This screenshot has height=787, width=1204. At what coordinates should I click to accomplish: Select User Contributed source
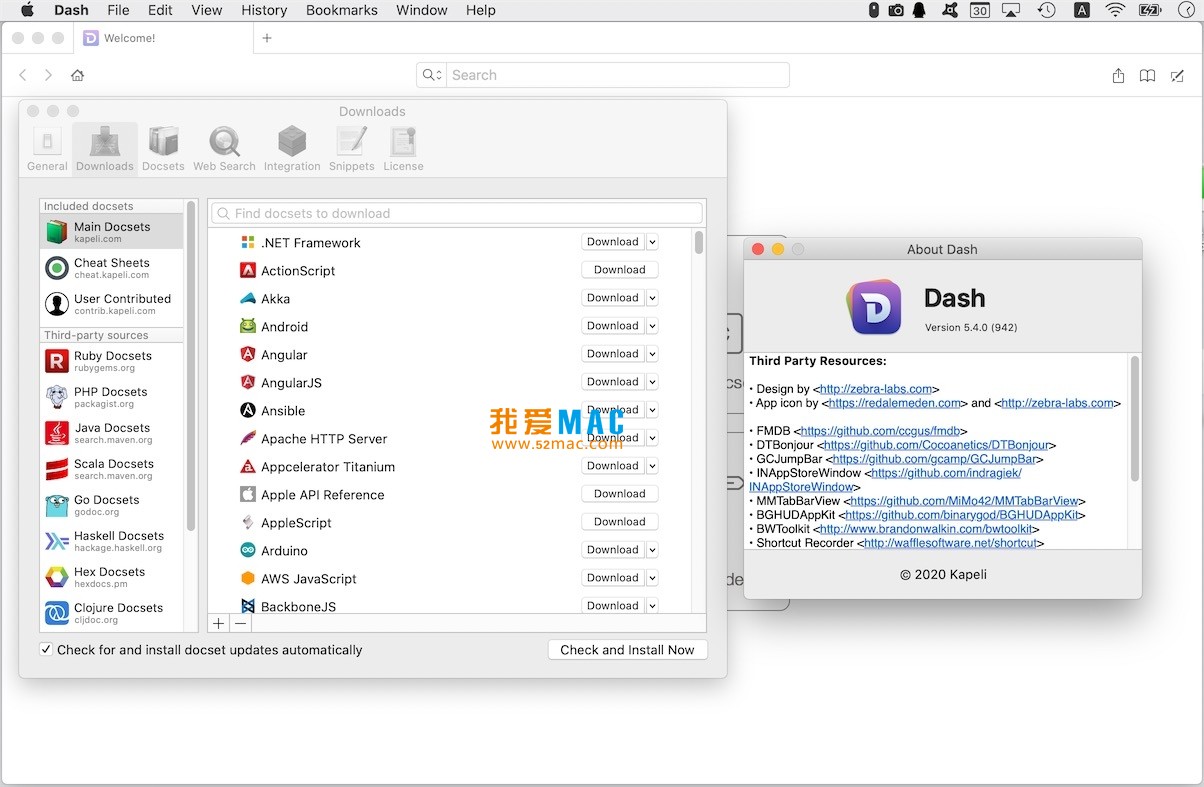pyautogui.click(x=112, y=304)
